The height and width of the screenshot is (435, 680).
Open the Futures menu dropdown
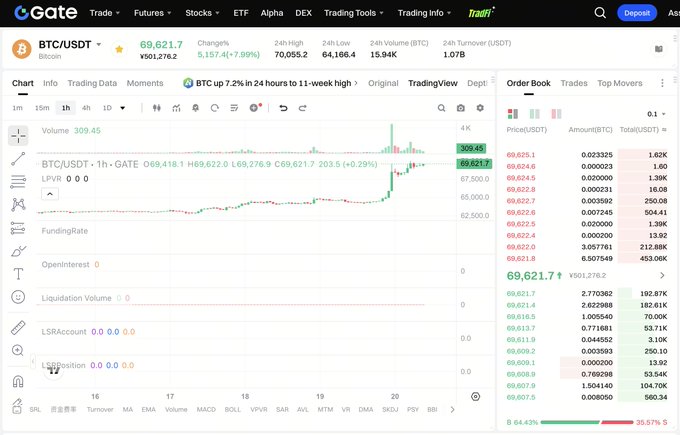click(153, 13)
